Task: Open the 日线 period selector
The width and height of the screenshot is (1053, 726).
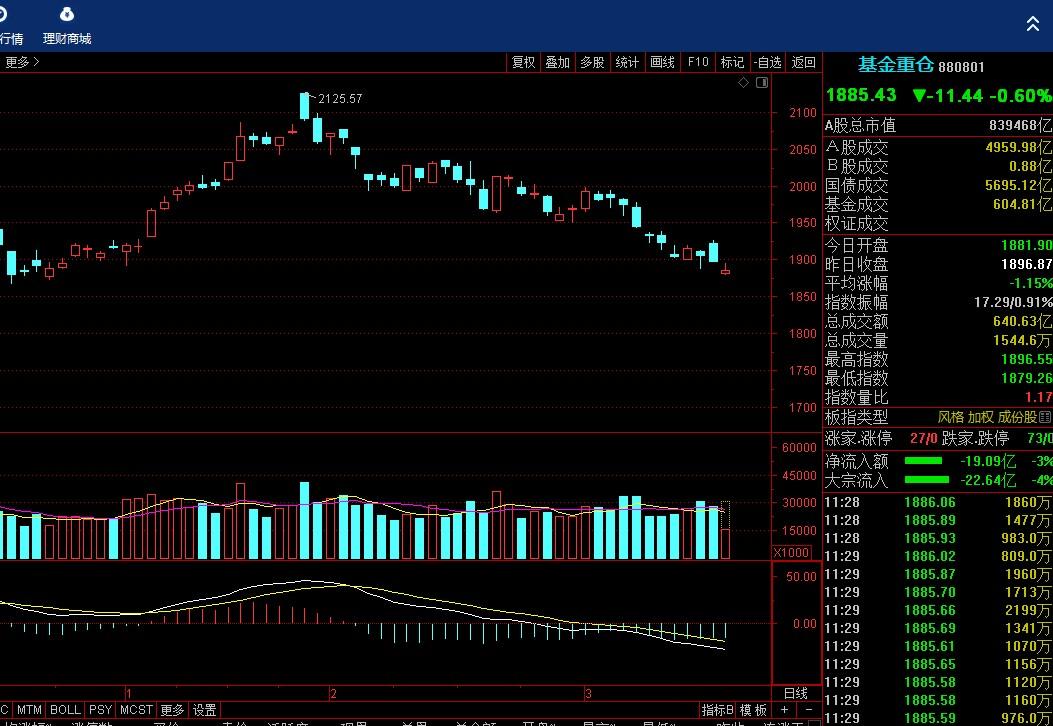Action: [795, 693]
